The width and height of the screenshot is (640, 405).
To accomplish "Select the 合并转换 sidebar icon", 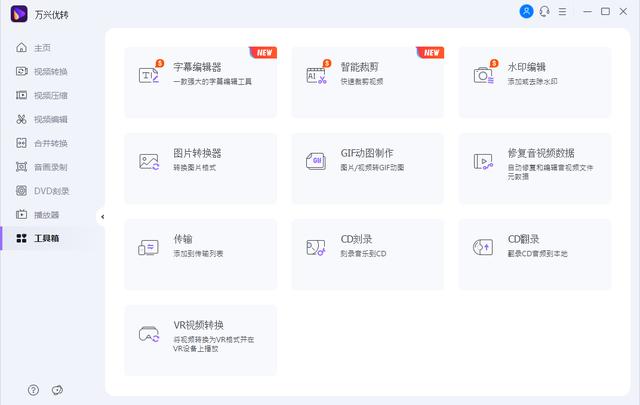I will (x=21, y=143).
